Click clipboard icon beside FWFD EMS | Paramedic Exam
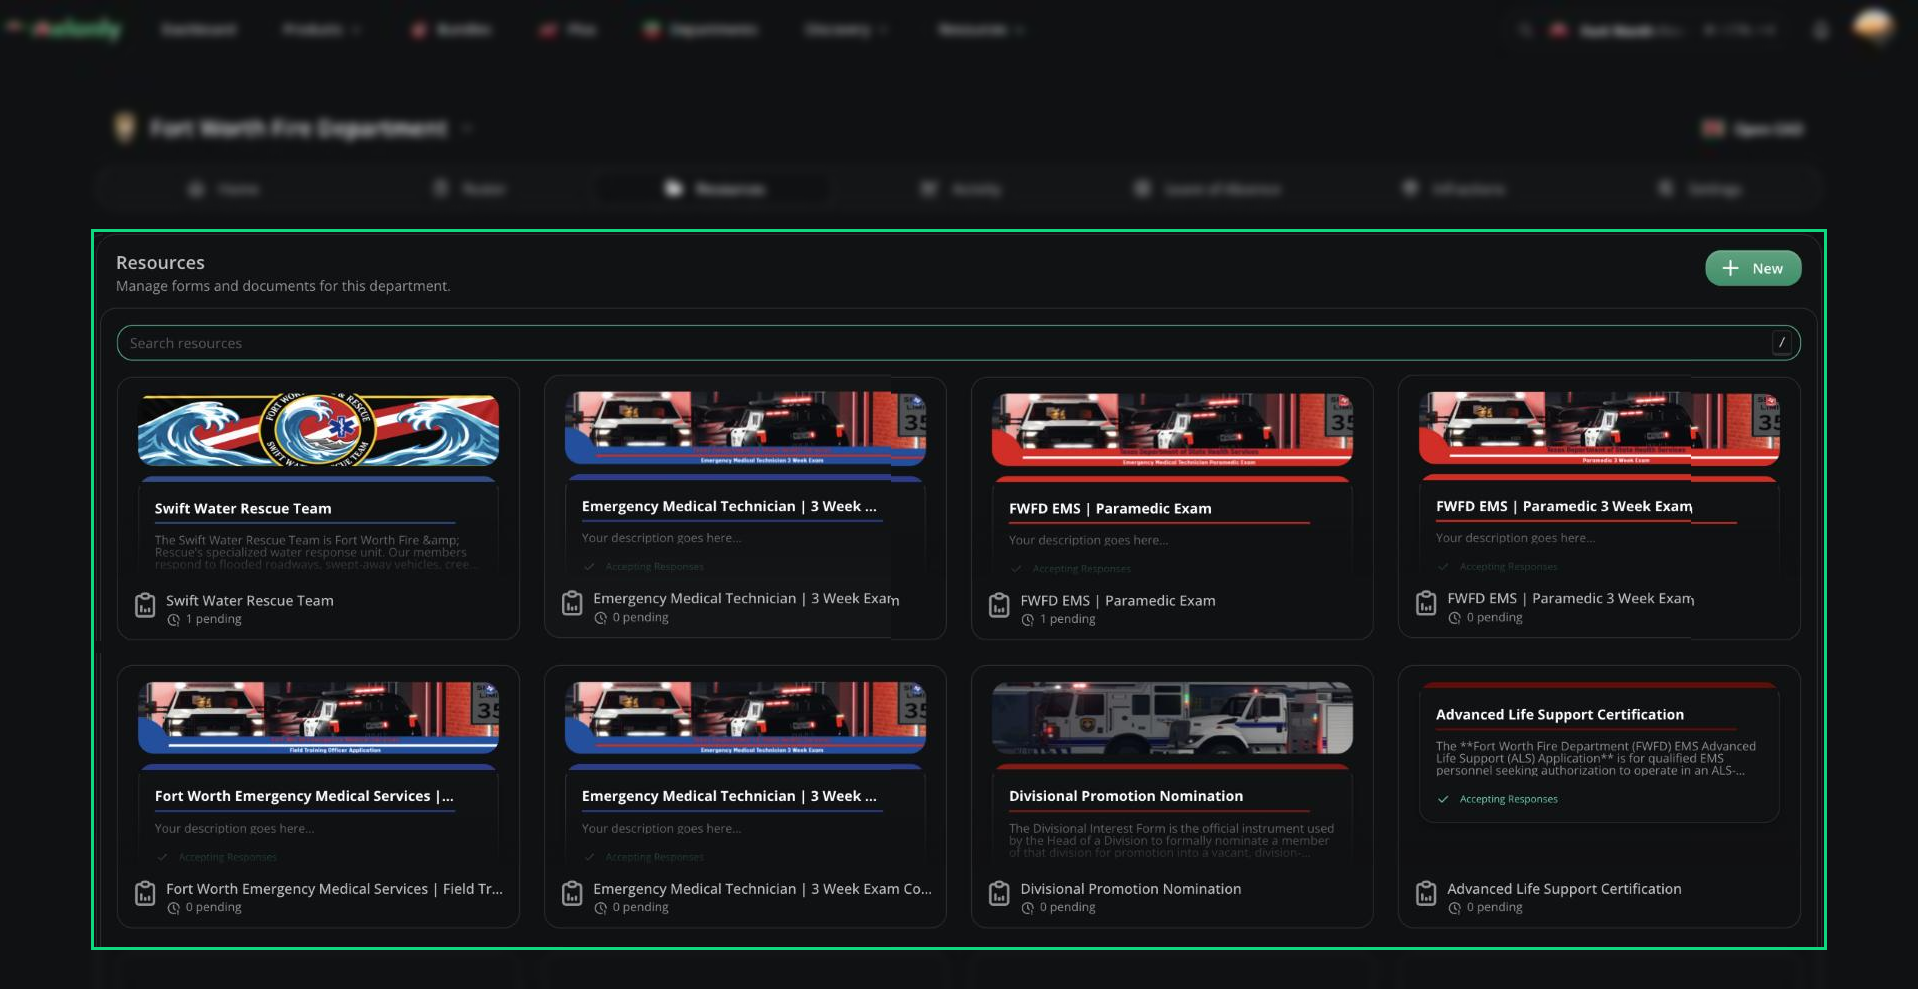Viewport: 1918px width, 989px height. [x=999, y=605]
